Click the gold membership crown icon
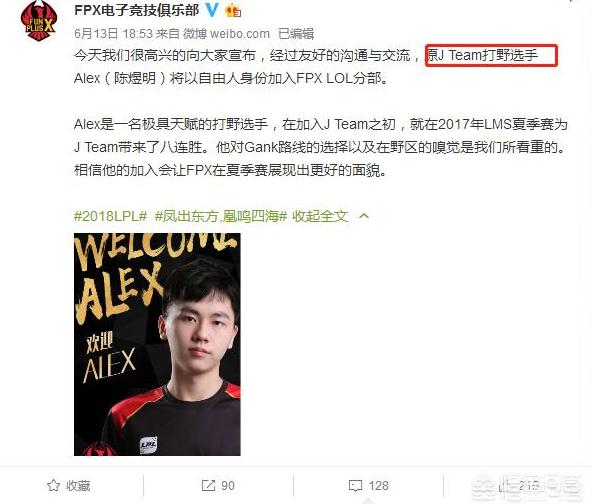This screenshot has width=592, height=504. point(233,10)
